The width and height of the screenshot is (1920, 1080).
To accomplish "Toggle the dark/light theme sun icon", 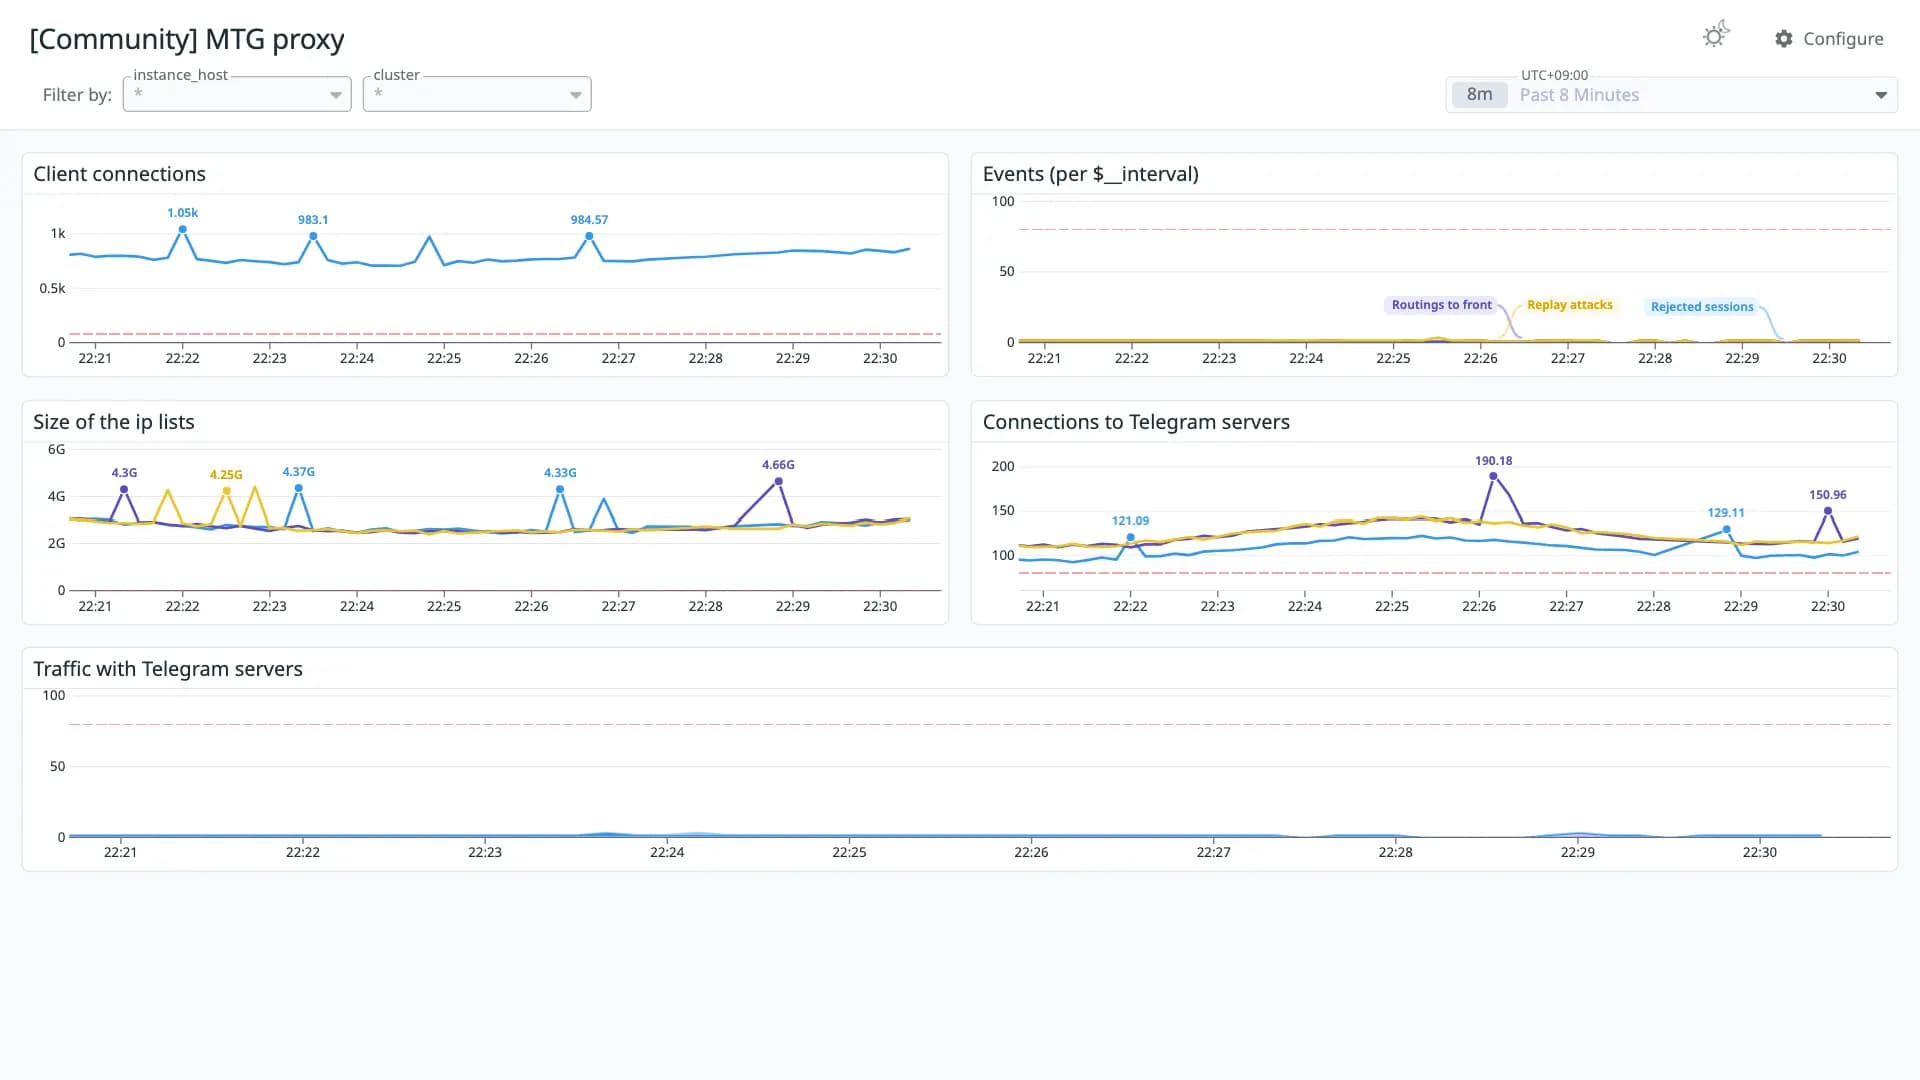I will point(1715,36).
